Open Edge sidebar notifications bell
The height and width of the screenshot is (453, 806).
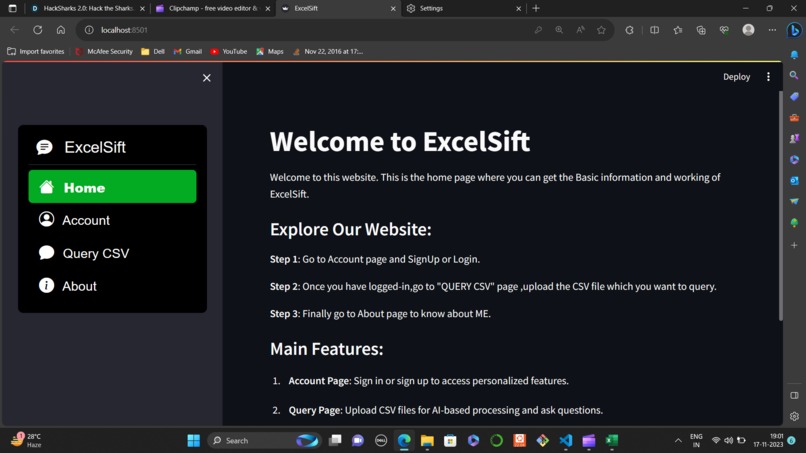point(794,55)
